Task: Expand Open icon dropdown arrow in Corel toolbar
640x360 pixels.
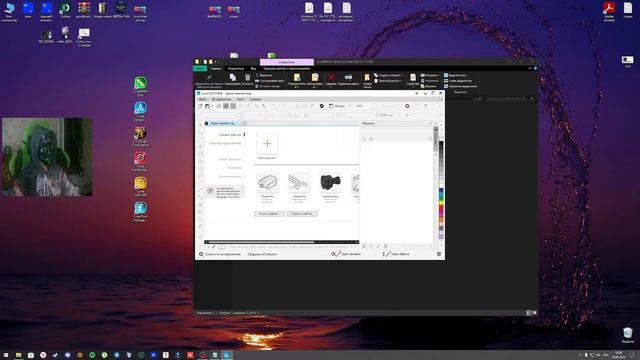Action: coord(212,106)
